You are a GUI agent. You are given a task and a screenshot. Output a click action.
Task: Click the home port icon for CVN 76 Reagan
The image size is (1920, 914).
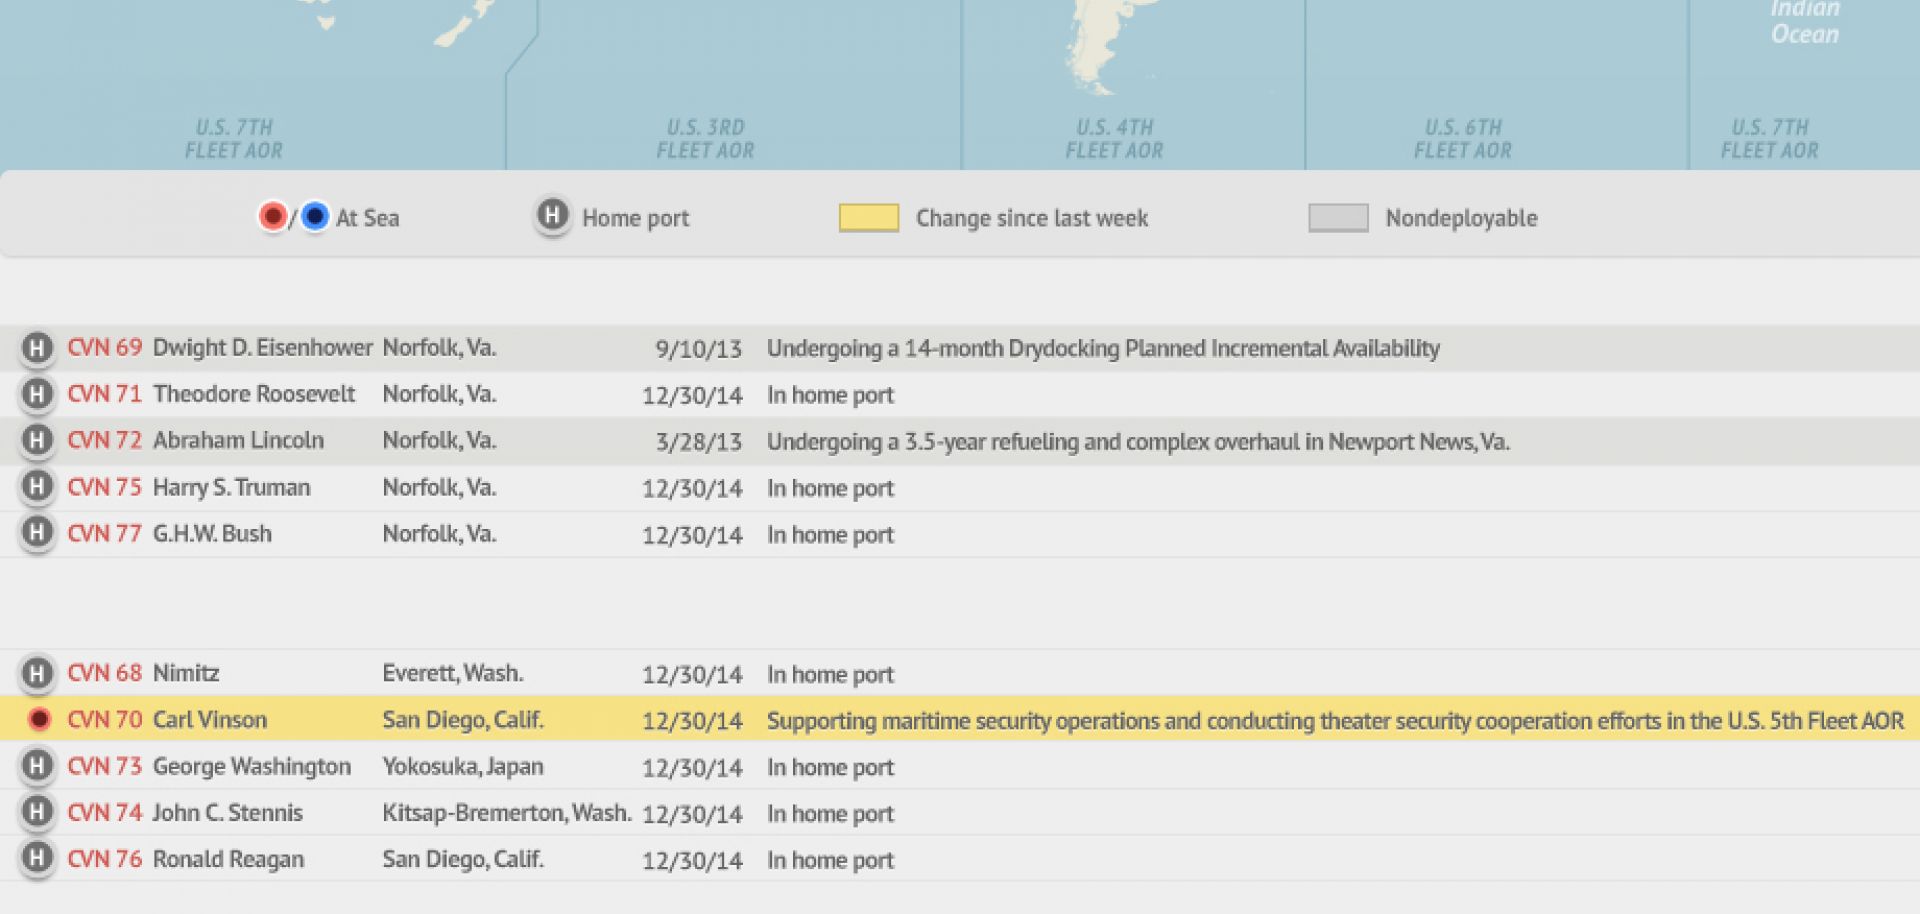(x=37, y=859)
